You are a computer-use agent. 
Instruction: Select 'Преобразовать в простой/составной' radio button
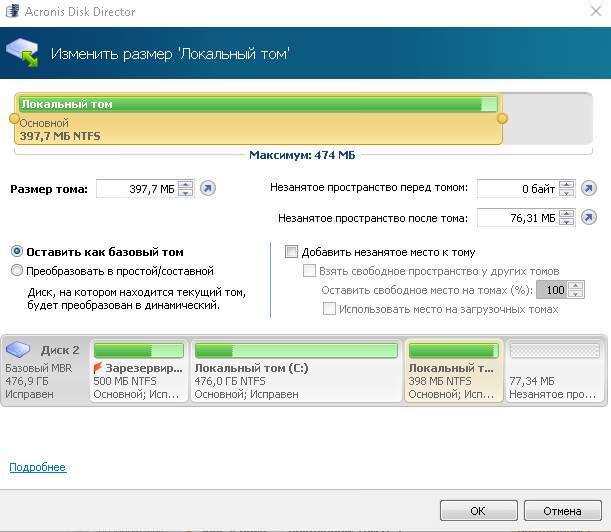point(17,270)
